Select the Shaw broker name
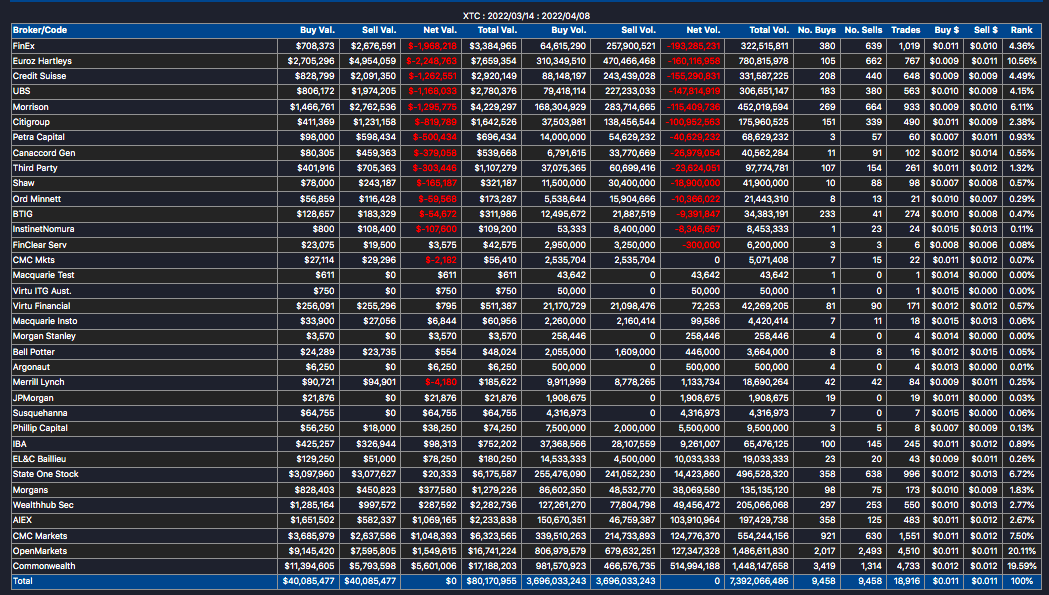Viewport: 1049px width, 595px height. coord(23,183)
